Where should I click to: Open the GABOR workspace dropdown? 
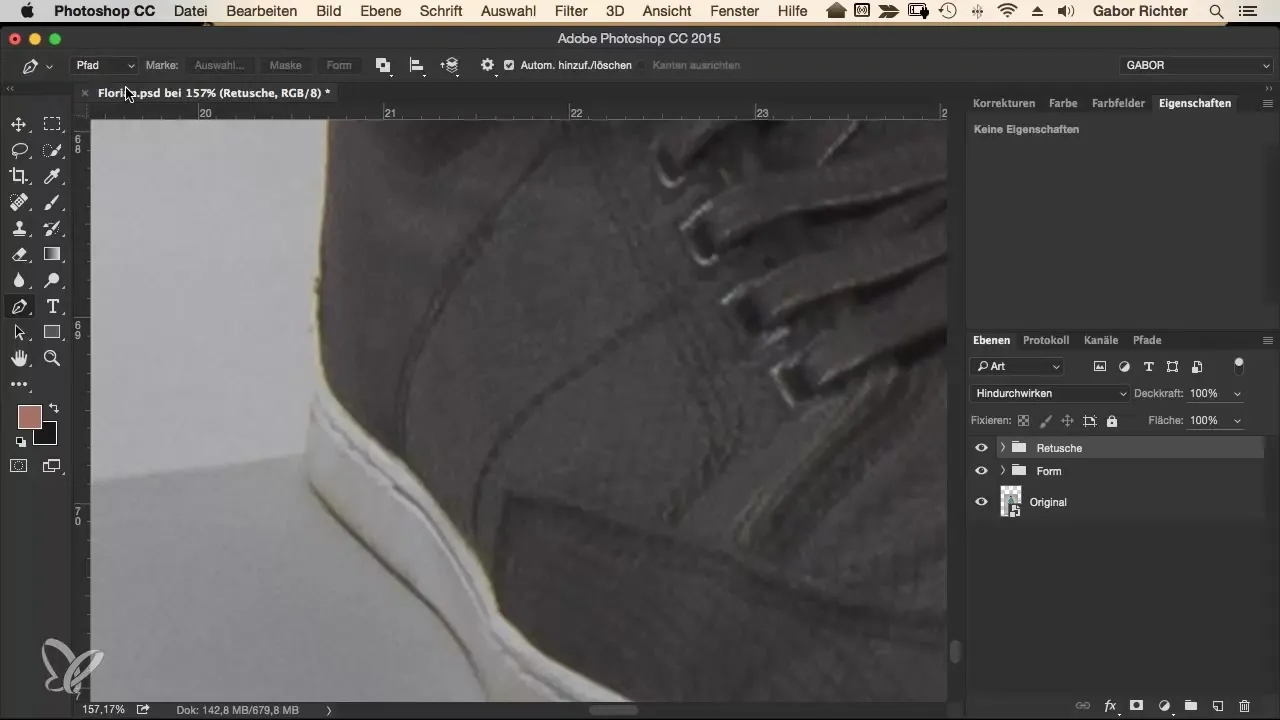[1196, 65]
